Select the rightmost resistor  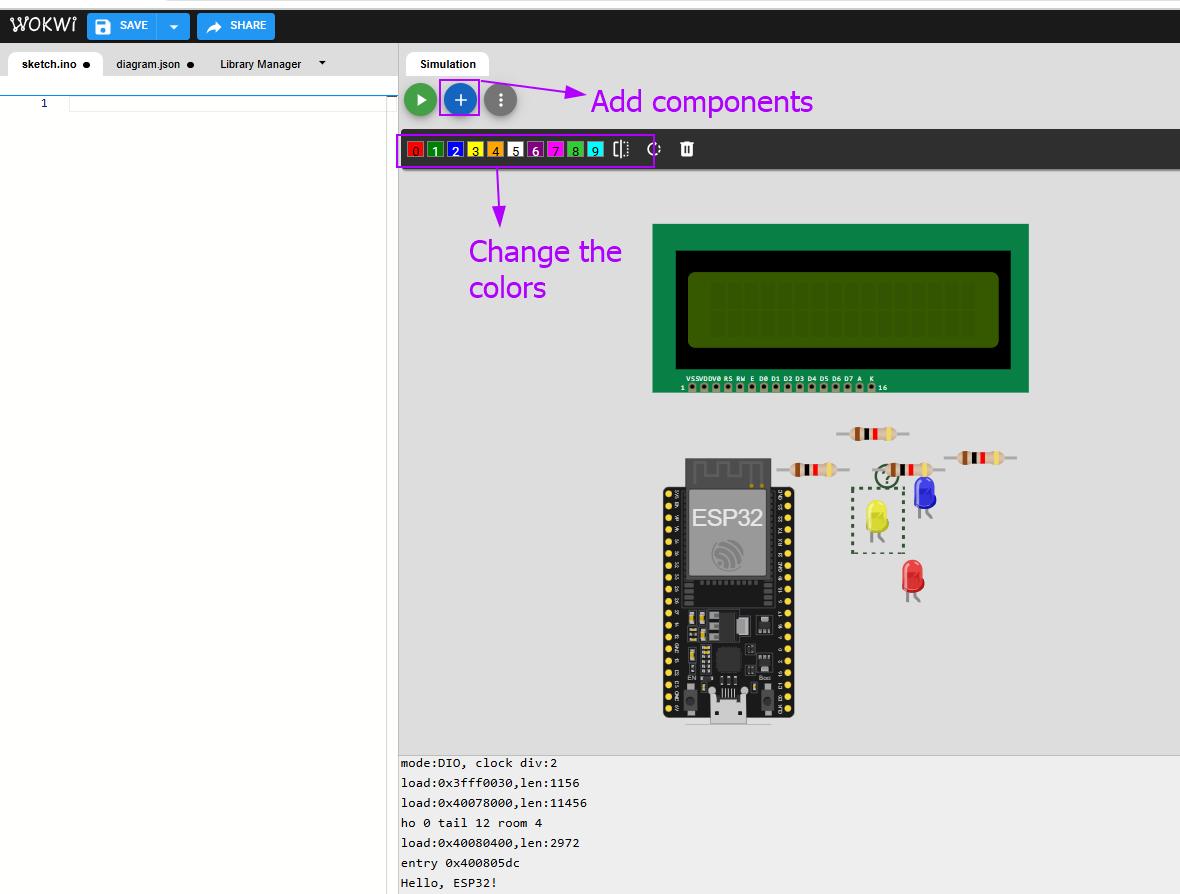click(980, 458)
